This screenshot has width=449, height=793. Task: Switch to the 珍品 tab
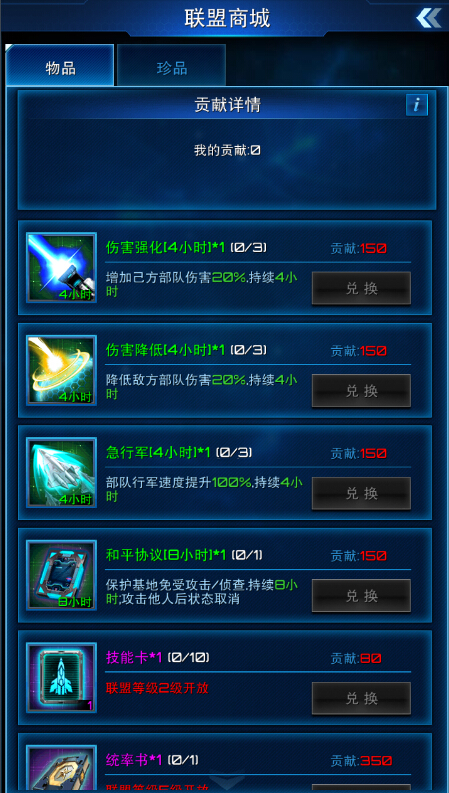(x=171, y=66)
